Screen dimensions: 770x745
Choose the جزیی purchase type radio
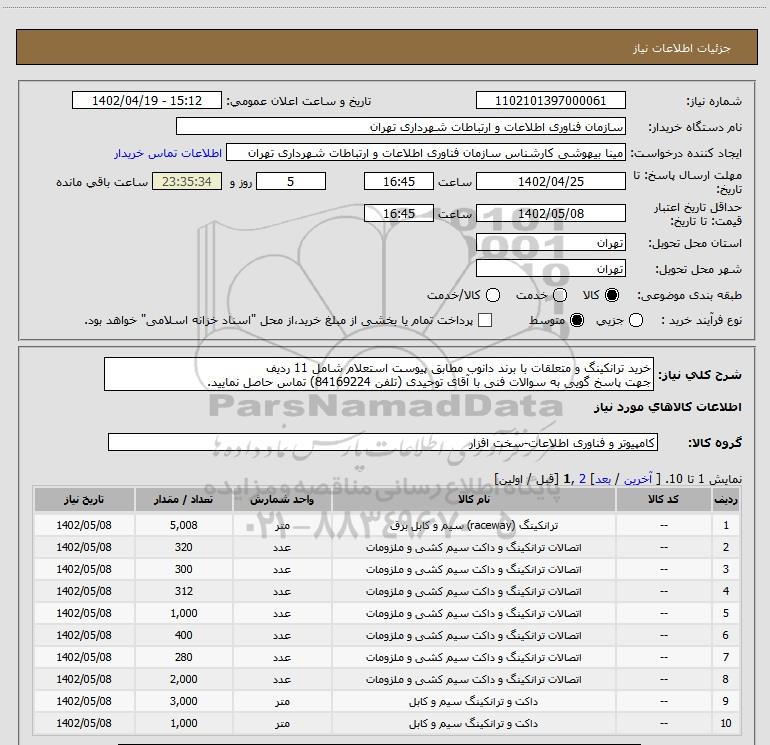[636, 320]
